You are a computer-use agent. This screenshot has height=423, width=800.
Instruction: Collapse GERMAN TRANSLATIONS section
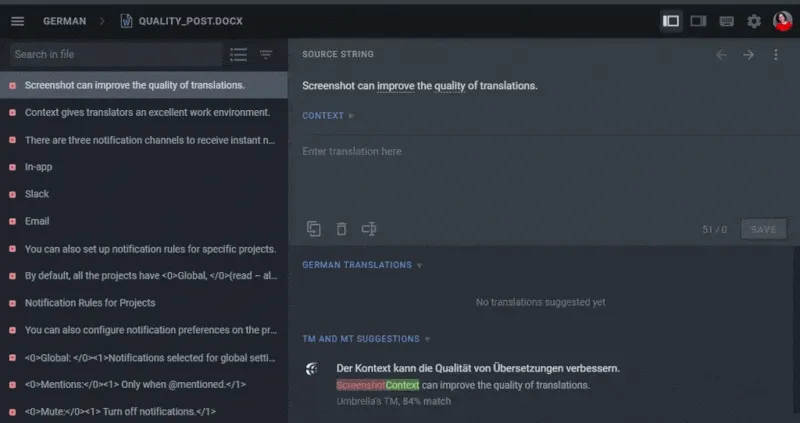[x=362, y=265]
